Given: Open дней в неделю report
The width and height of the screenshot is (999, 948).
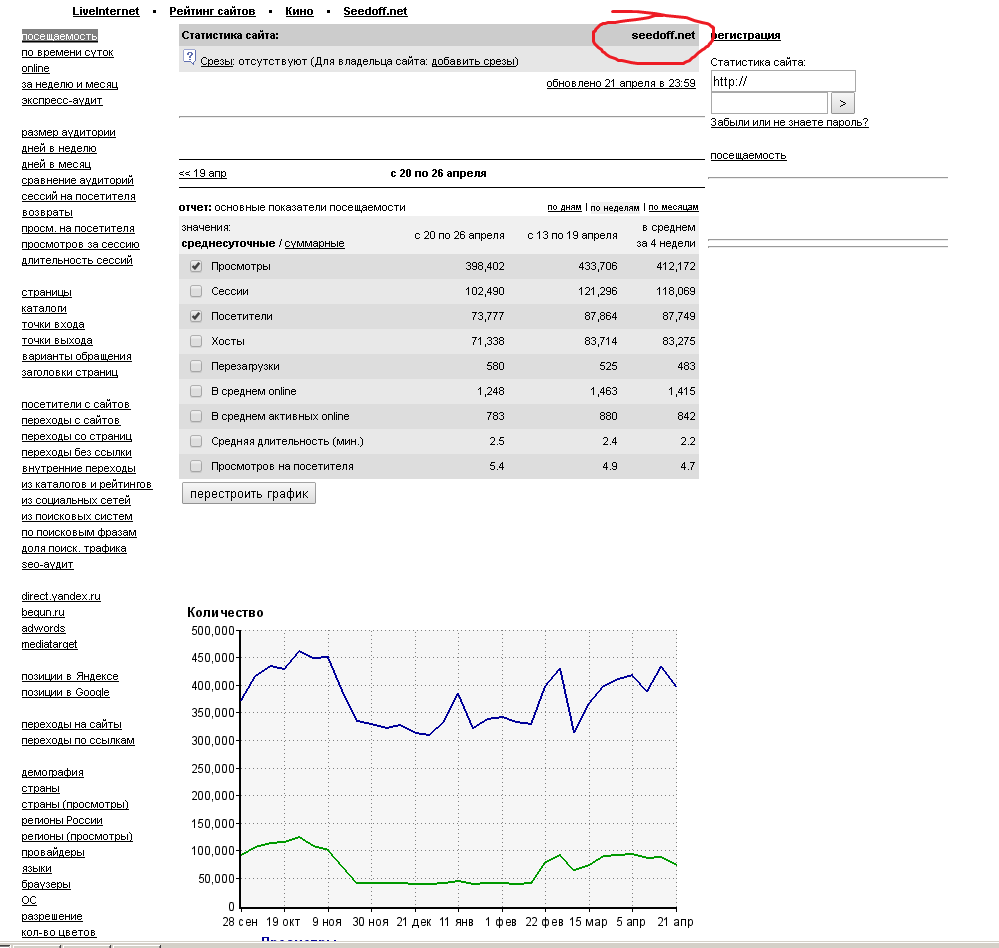Looking at the screenshot, I should [x=59, y=148].
